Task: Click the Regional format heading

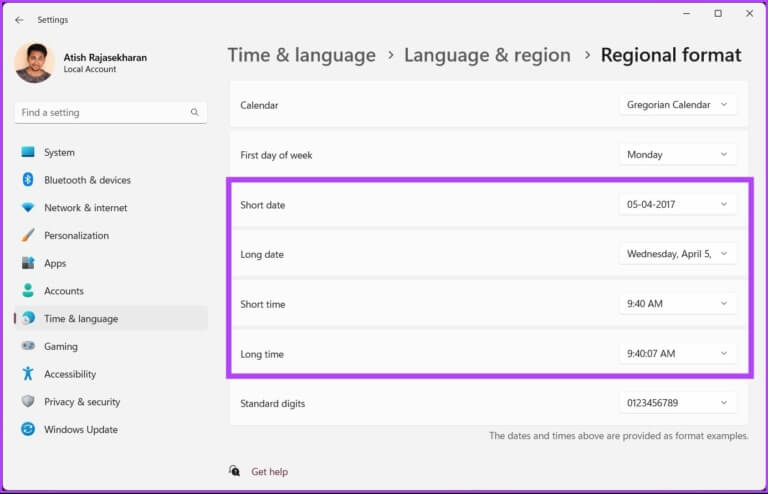Action: pos(671,55)
